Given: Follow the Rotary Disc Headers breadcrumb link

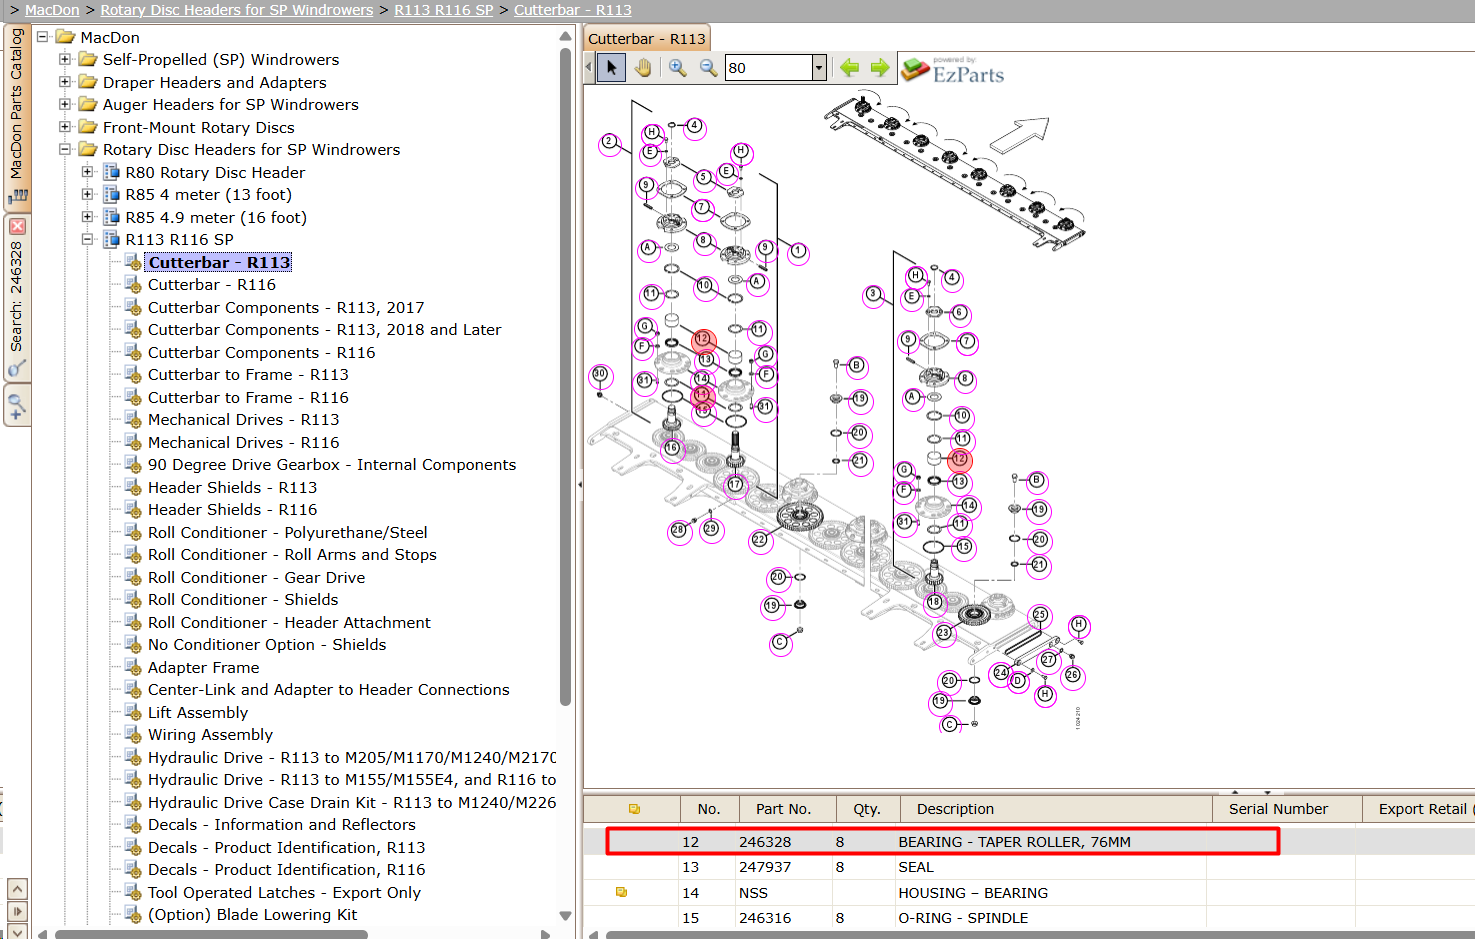Looking at the screenshot, I should click(x=237, y=10).
